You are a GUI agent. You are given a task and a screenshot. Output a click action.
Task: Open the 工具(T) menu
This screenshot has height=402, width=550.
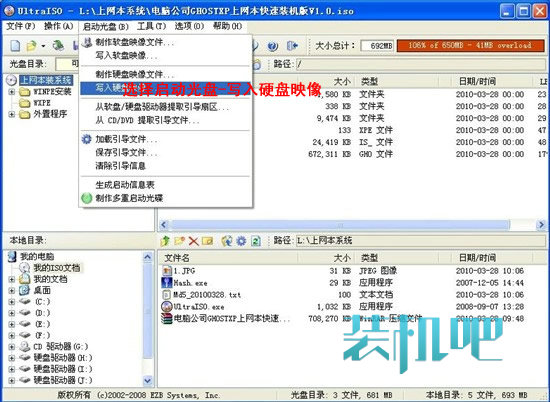click(151, 26)
